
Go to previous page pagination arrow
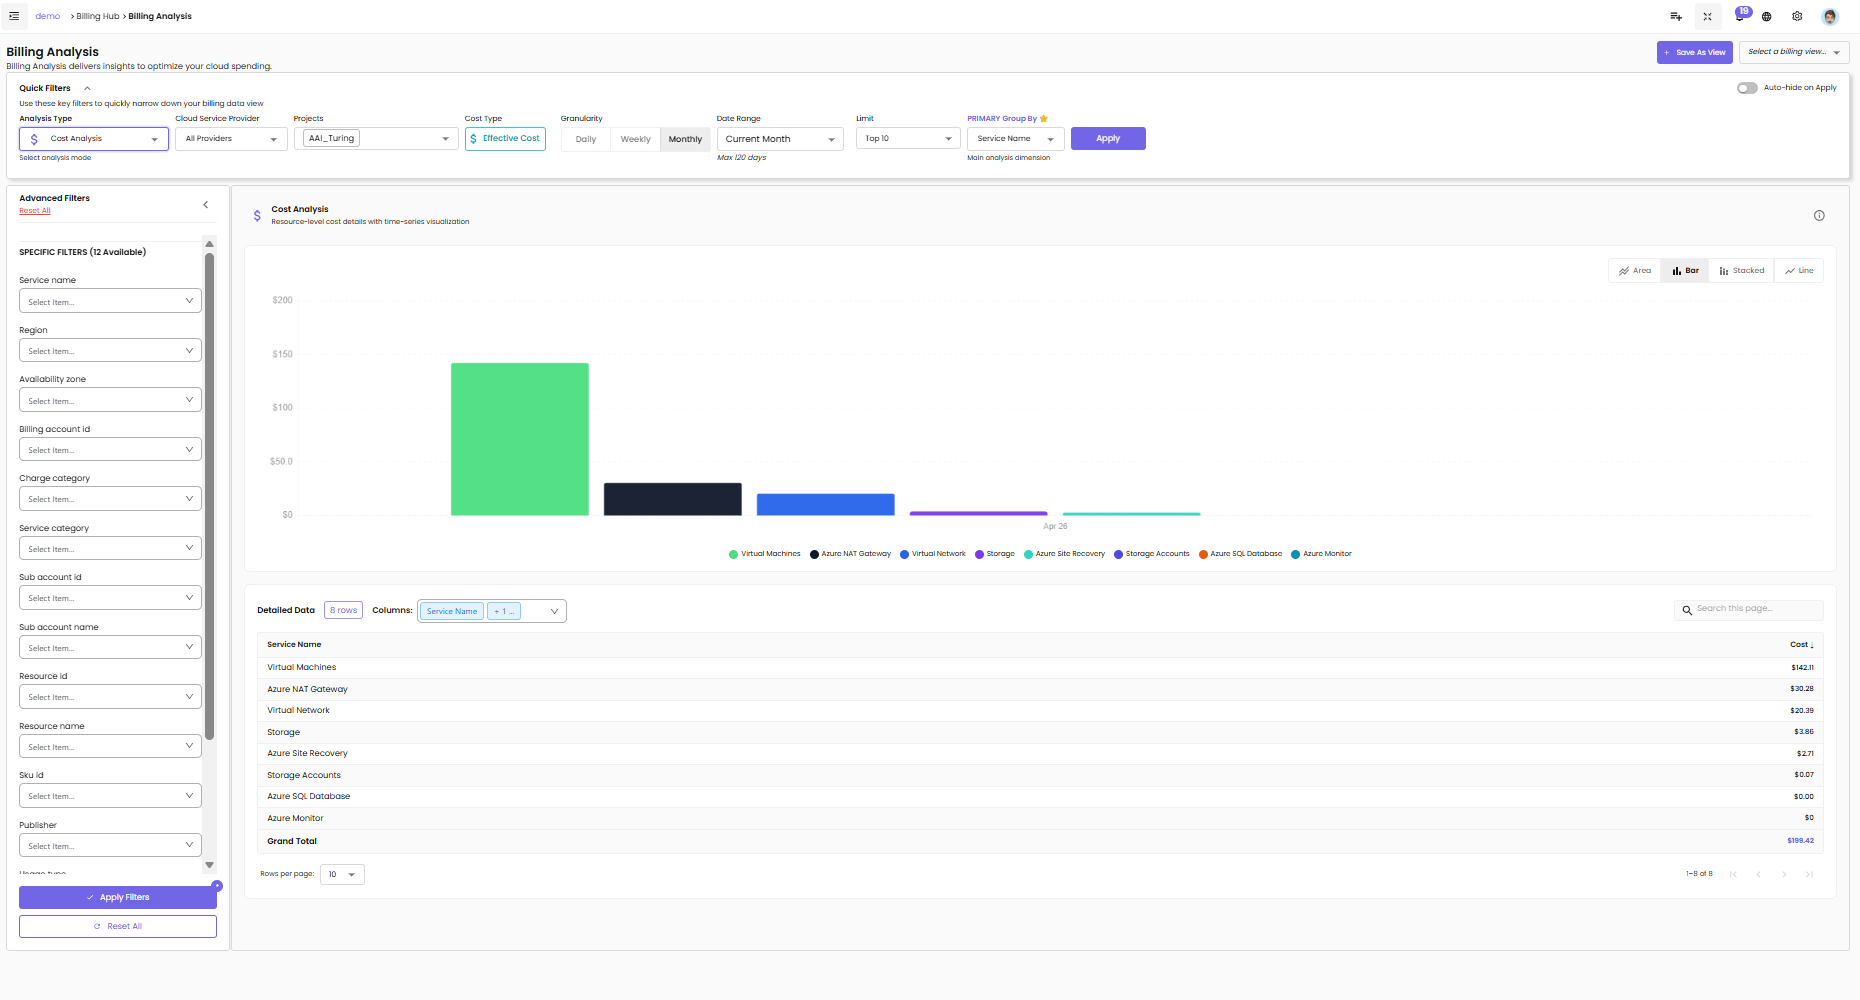click(1758, 874)
